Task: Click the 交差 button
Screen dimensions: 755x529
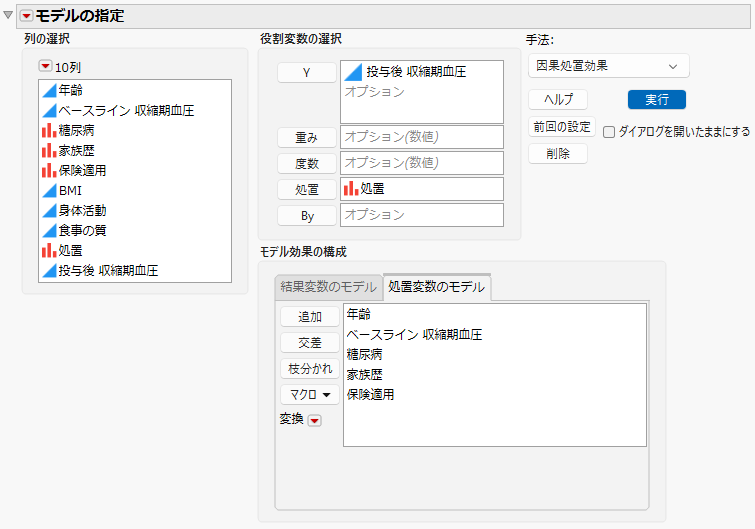Action: click(x=310, y=343)
